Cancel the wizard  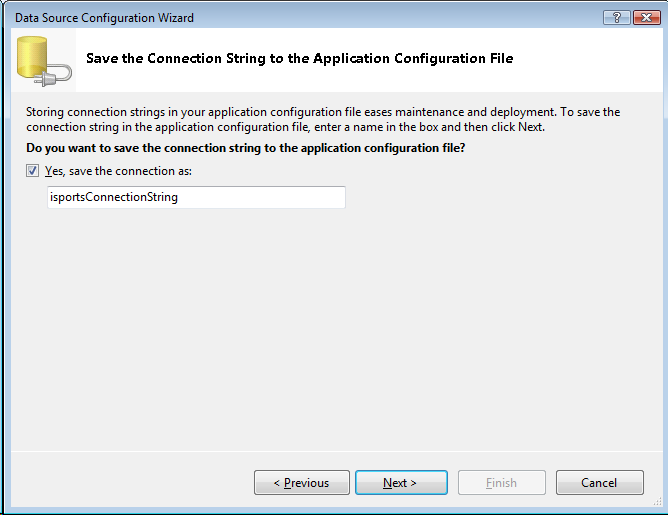[x=599, y=483]
